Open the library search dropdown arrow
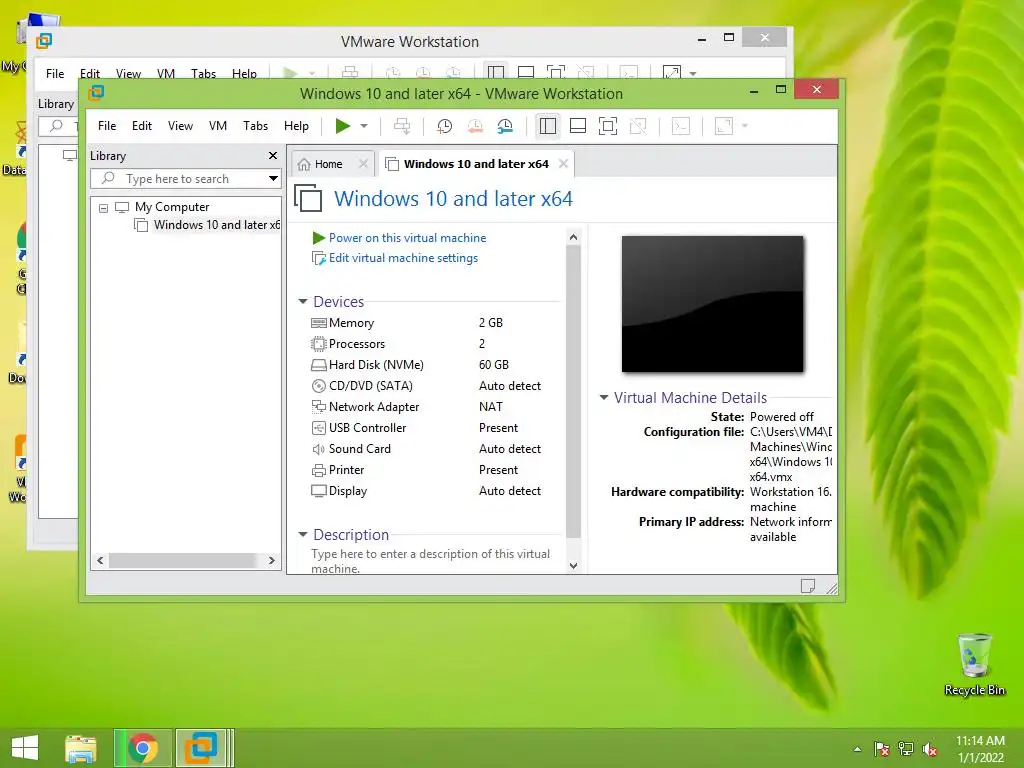 coord(273,178)
